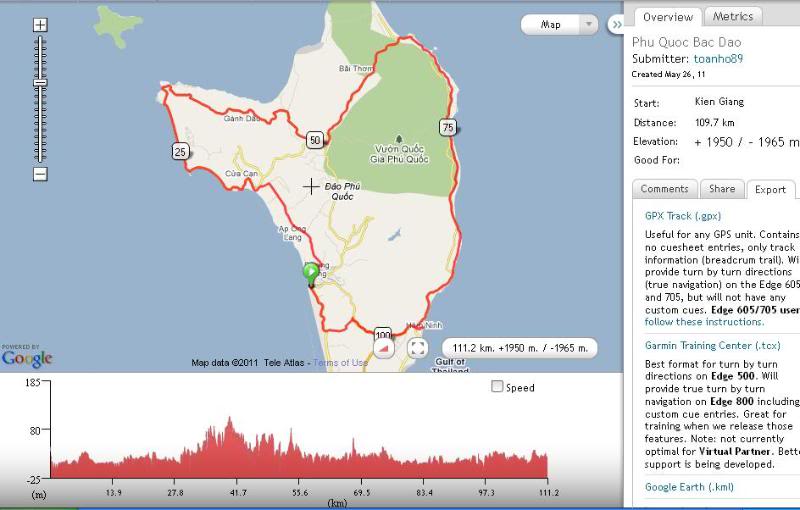Collapse the side panel with the chevron arrows
Screen dimensions: 800x510
click(616, 24)
